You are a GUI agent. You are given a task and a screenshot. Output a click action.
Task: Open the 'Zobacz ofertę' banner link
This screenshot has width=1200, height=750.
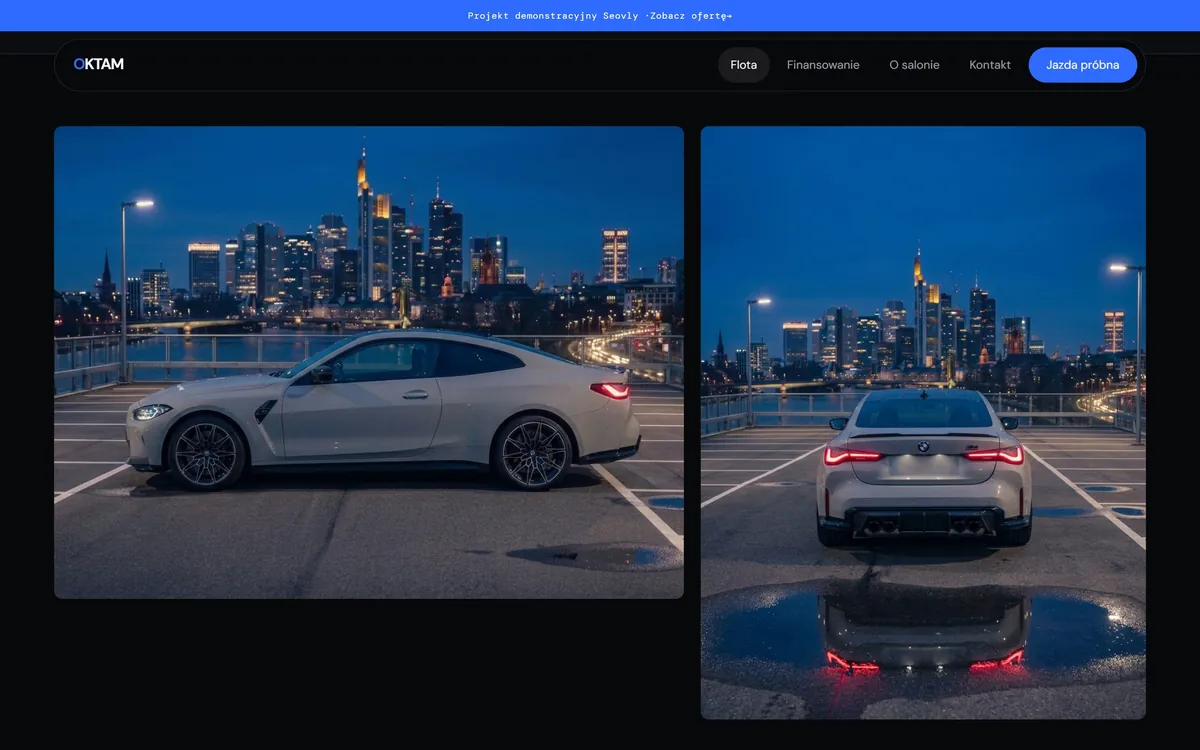(691, 16)
